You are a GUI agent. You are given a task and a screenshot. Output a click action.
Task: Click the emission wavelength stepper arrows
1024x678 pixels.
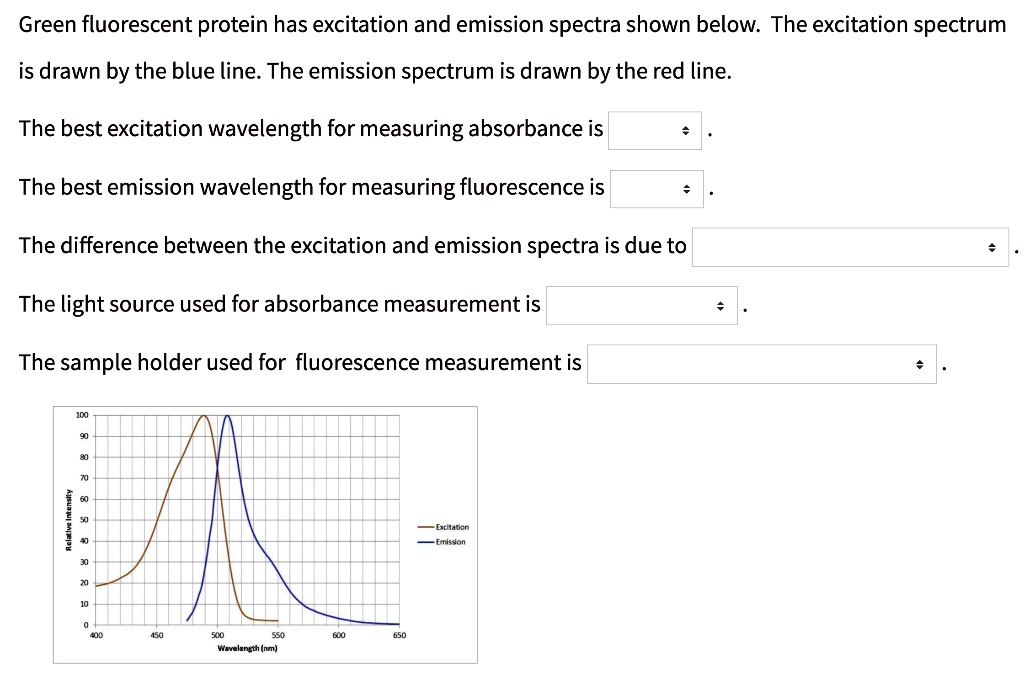pyautogui.click(x=686, y=188)
